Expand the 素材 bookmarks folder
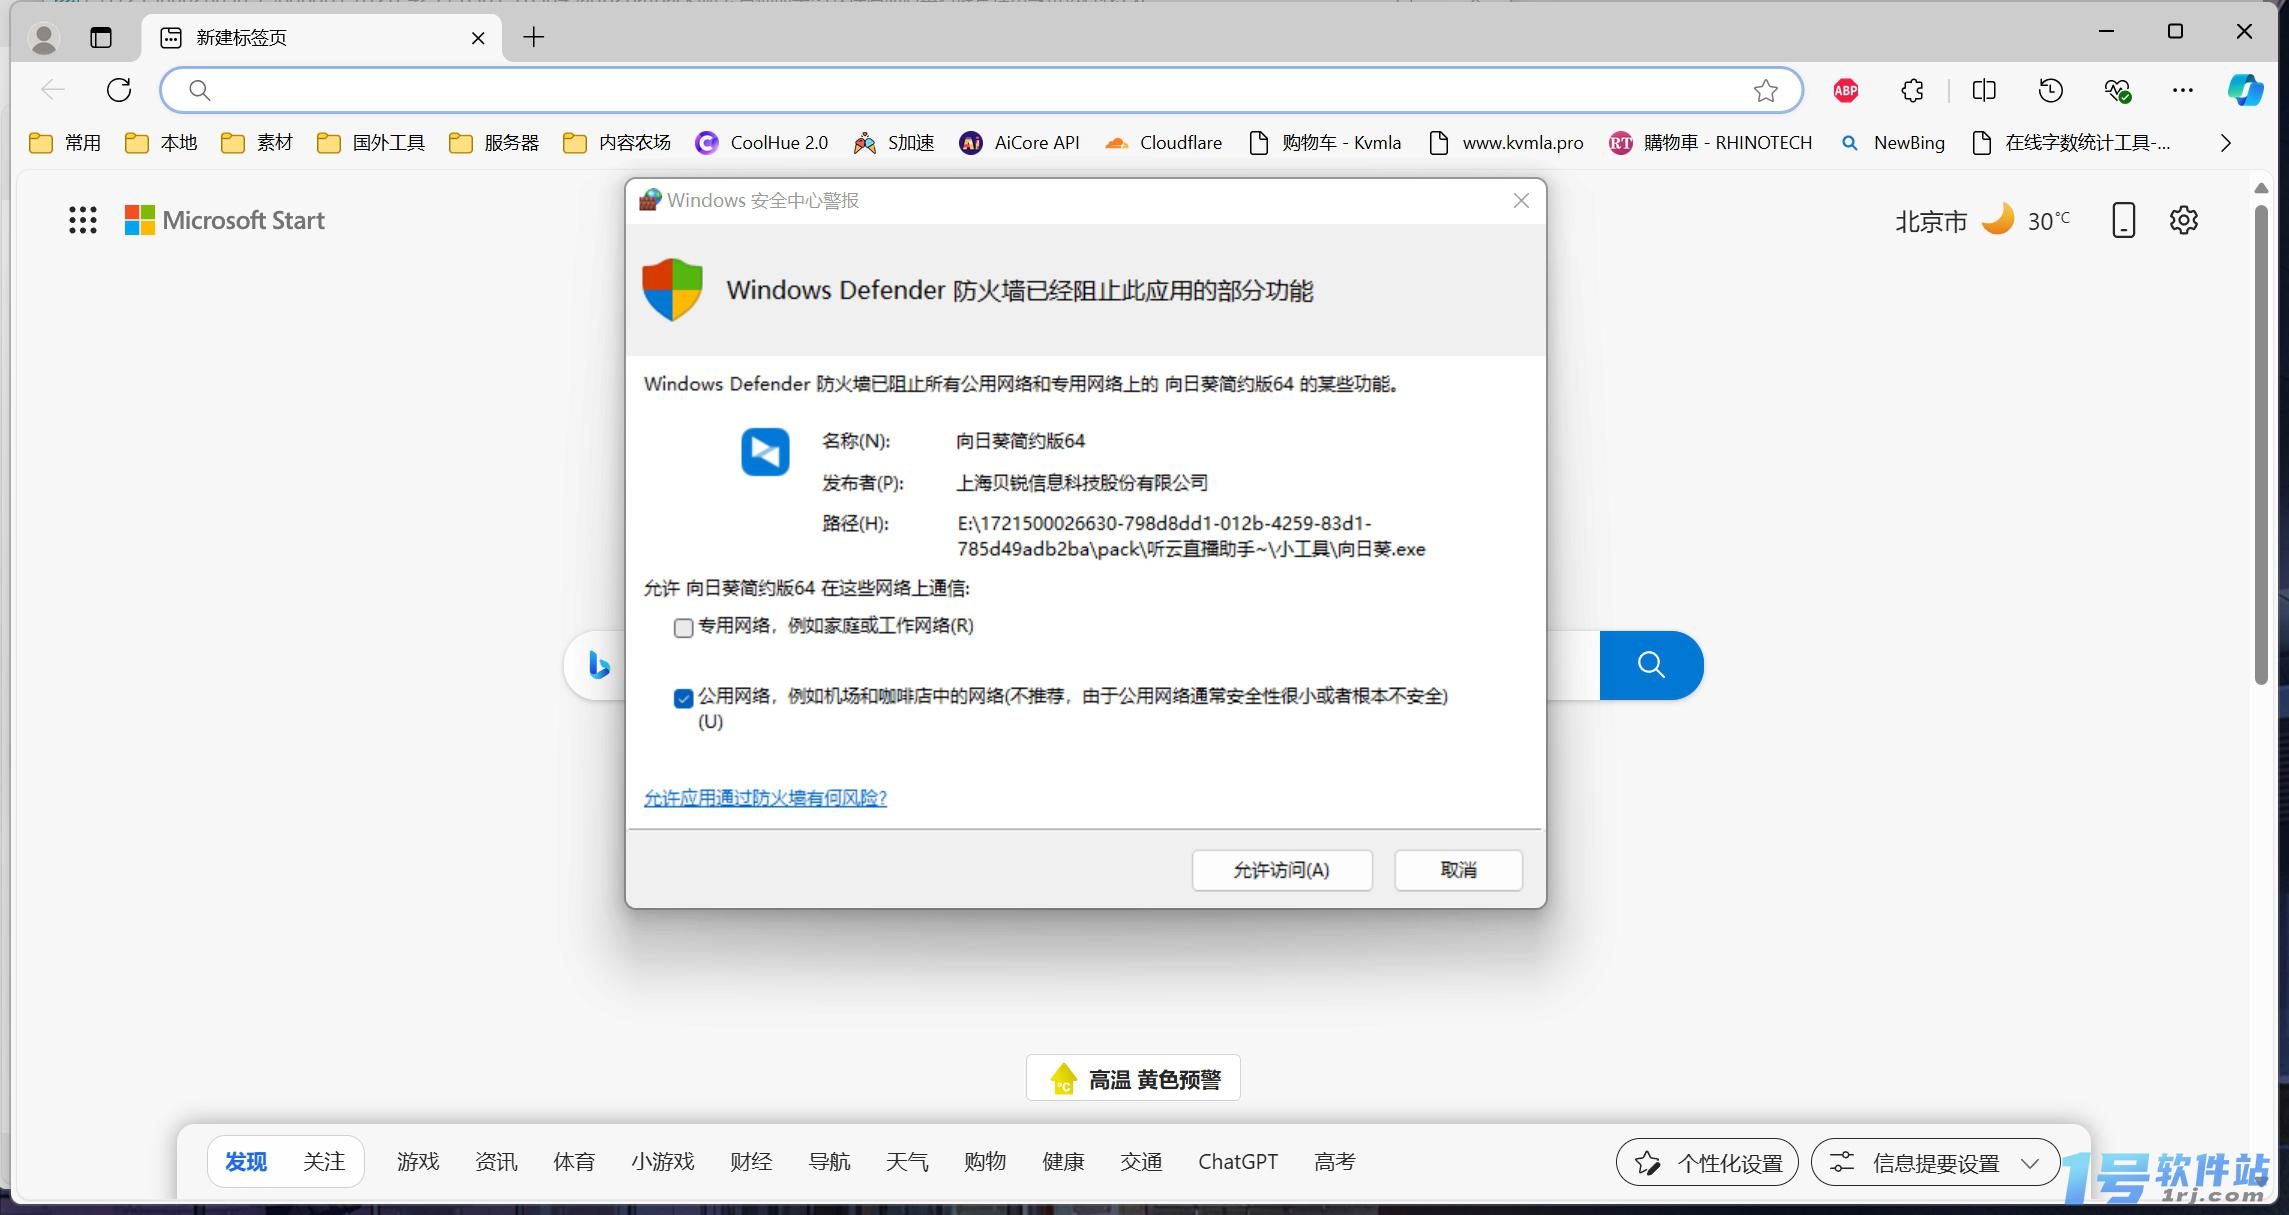This screenshot has width=2289, height=1215. pos(257,143)
